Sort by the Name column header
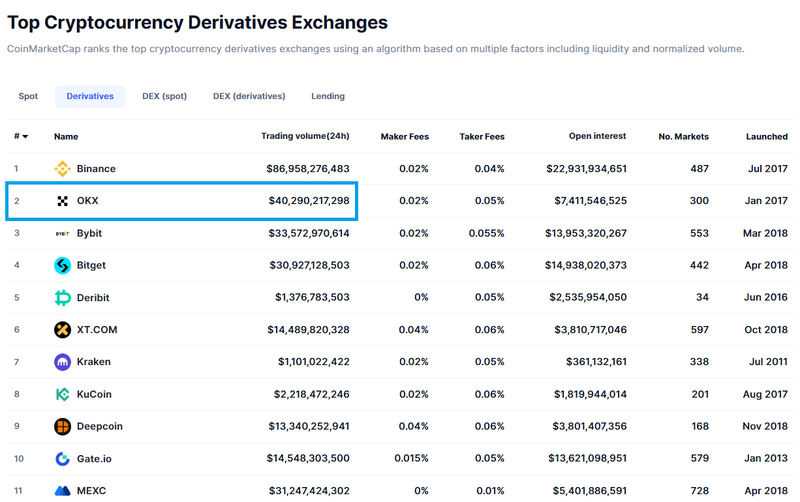This screenshot has width=800, height=502. click(x=66, y=136)
